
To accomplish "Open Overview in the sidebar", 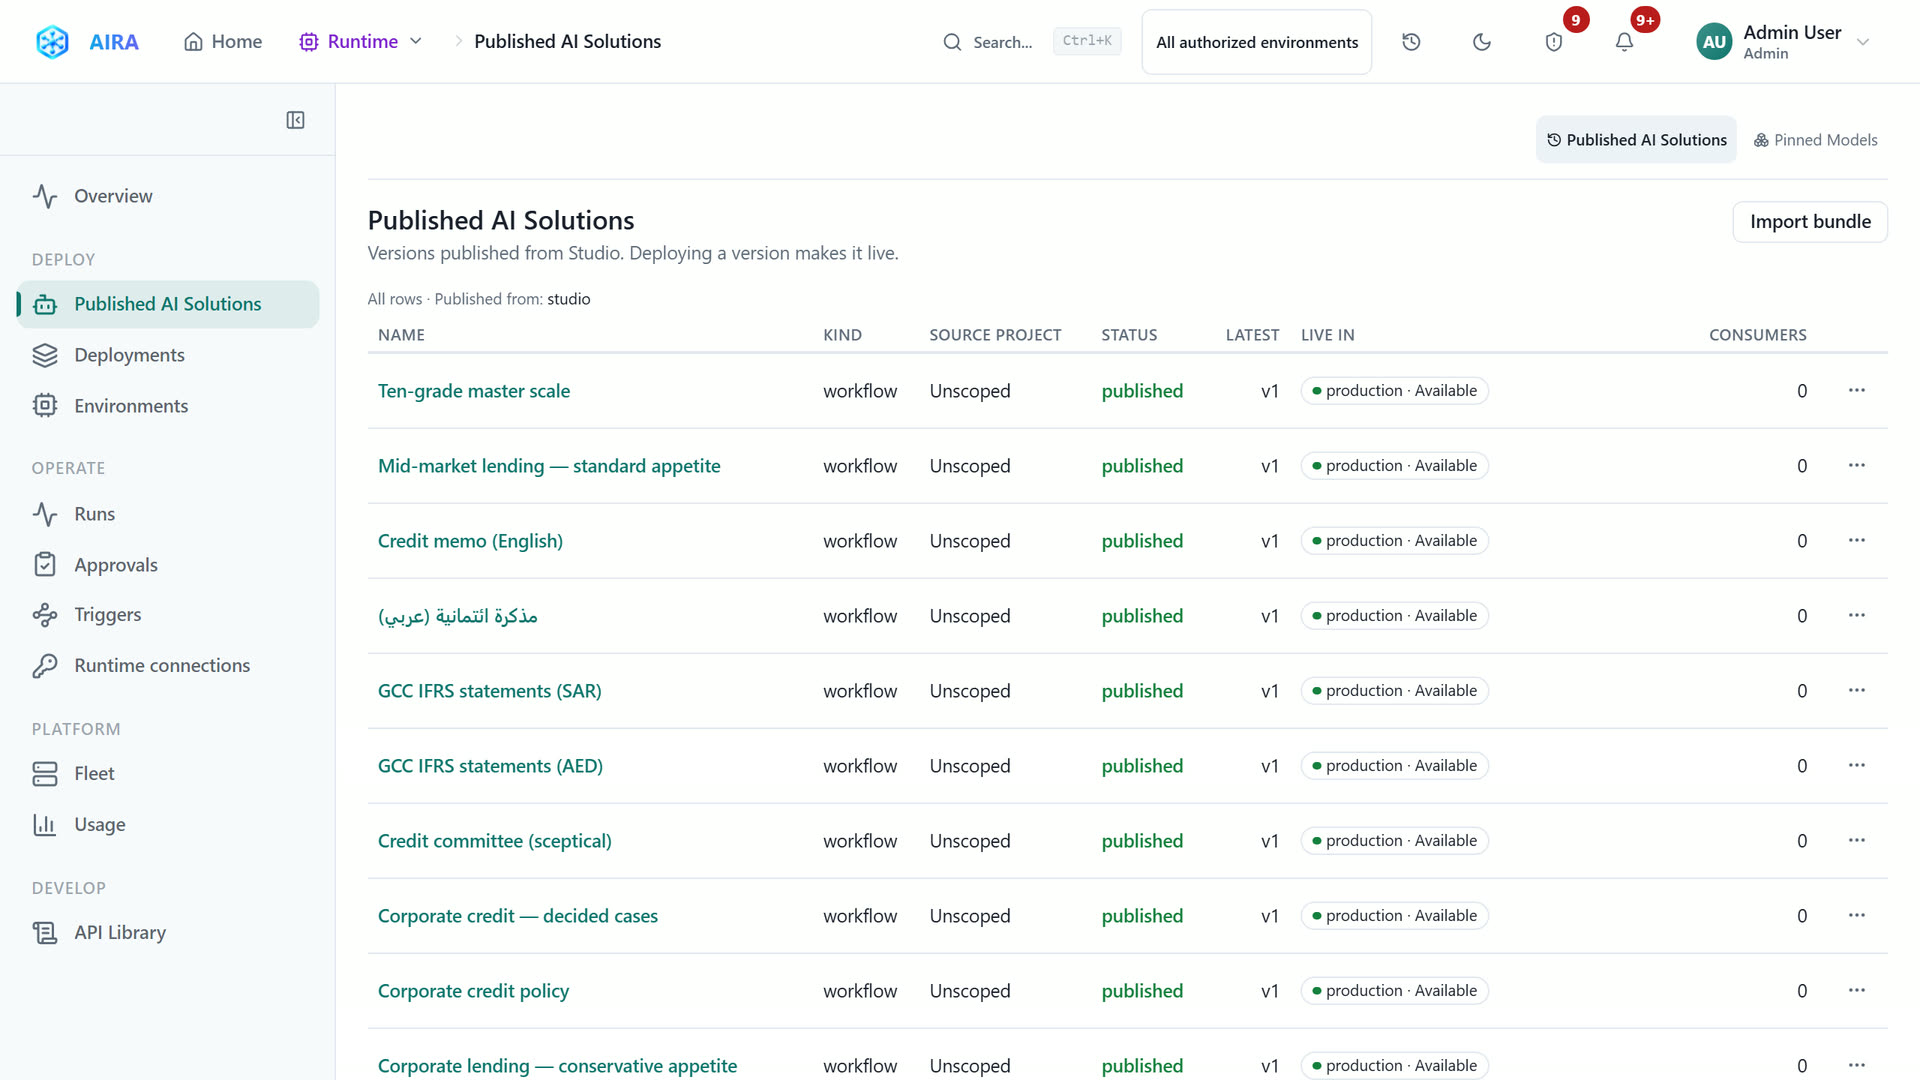I will pyautogui.click(x=168, y=196).
